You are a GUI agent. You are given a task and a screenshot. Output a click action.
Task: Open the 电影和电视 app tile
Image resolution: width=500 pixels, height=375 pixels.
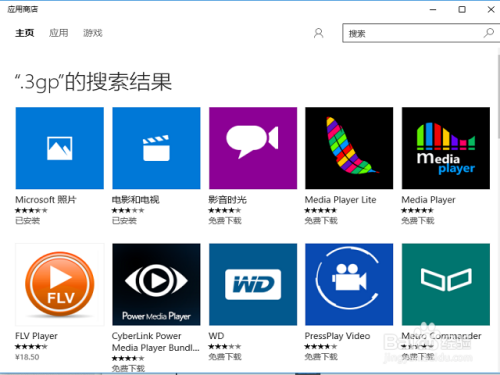click(156, 148)
